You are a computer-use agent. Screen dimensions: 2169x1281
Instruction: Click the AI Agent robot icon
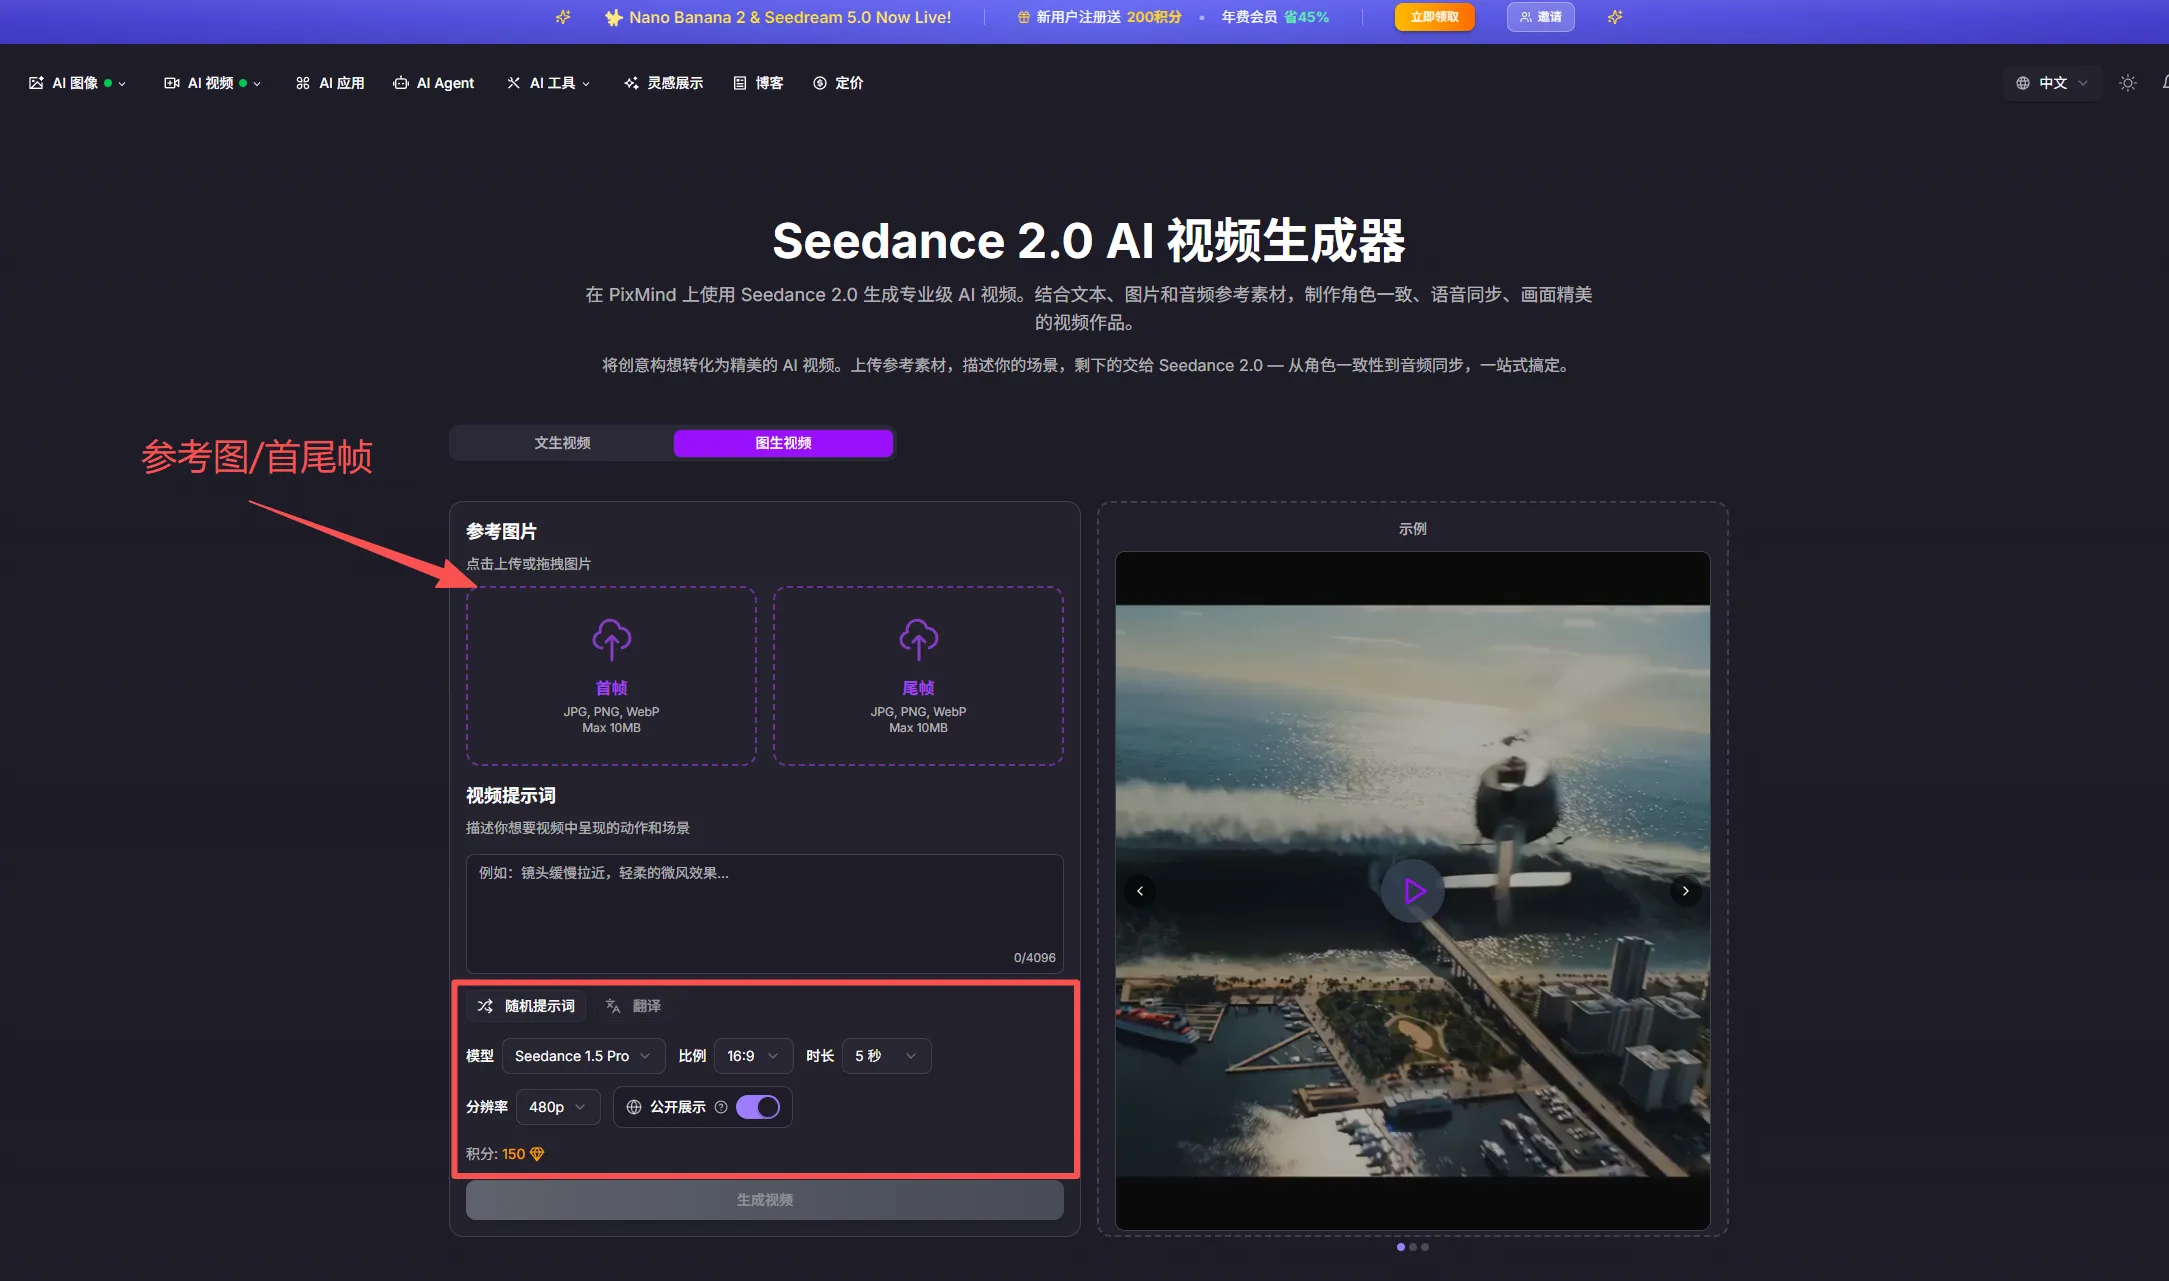401,83
